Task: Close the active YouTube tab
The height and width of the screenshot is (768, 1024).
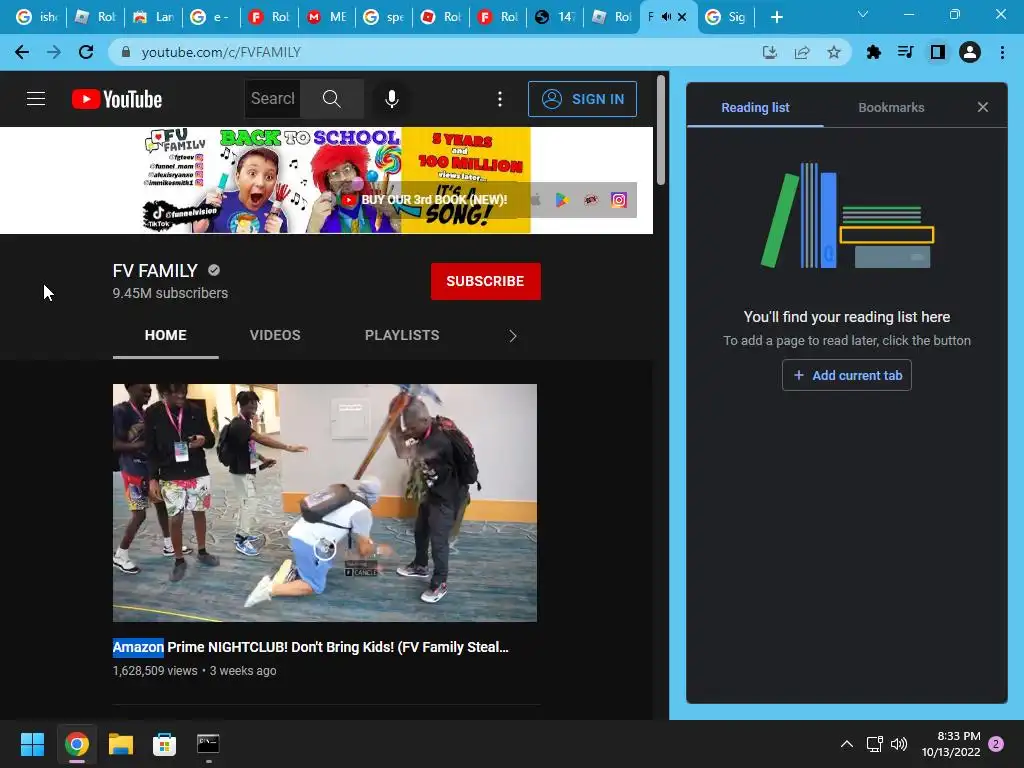Action: click(x=682, y=17)
